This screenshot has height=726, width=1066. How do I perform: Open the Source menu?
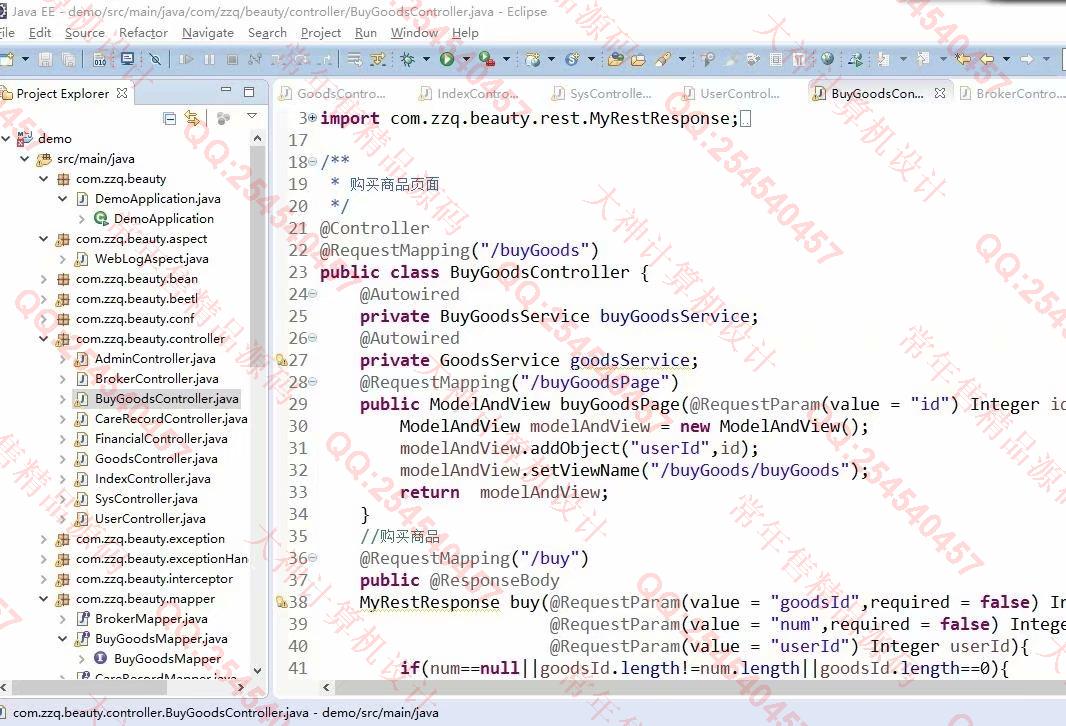[x=84, y=33]
